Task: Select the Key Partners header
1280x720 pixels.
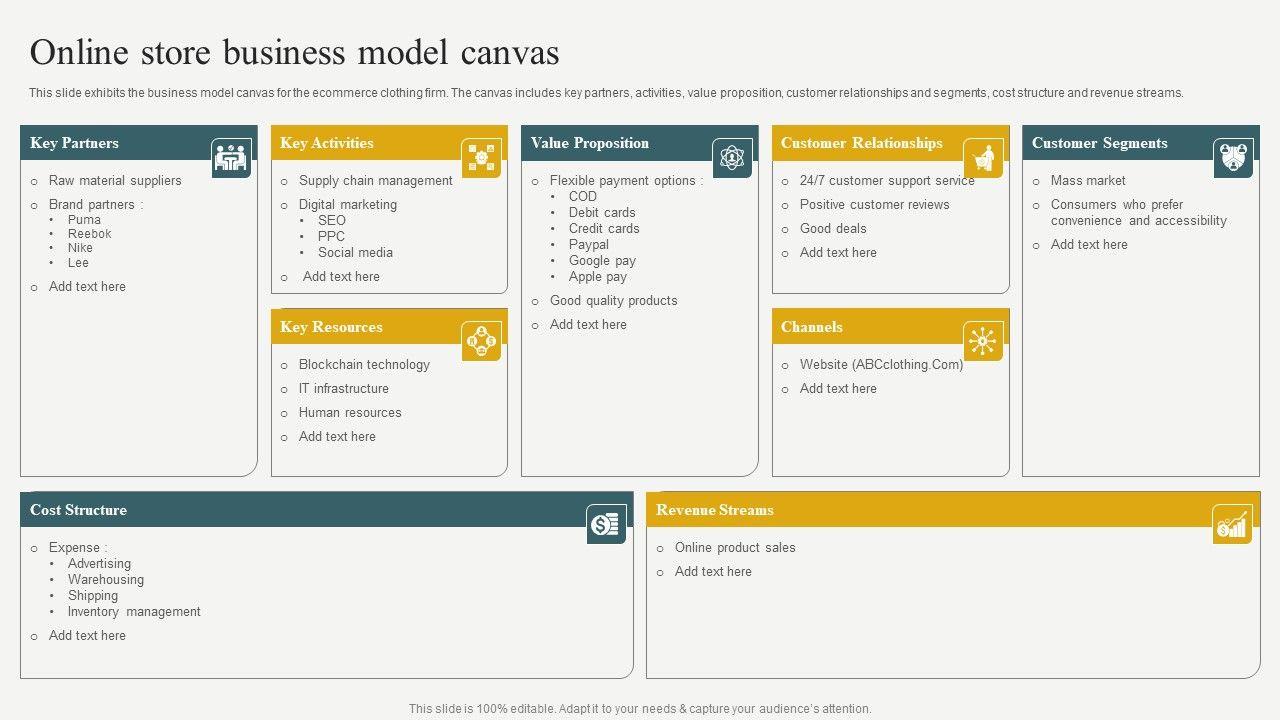Action: [x=74, y=143]
